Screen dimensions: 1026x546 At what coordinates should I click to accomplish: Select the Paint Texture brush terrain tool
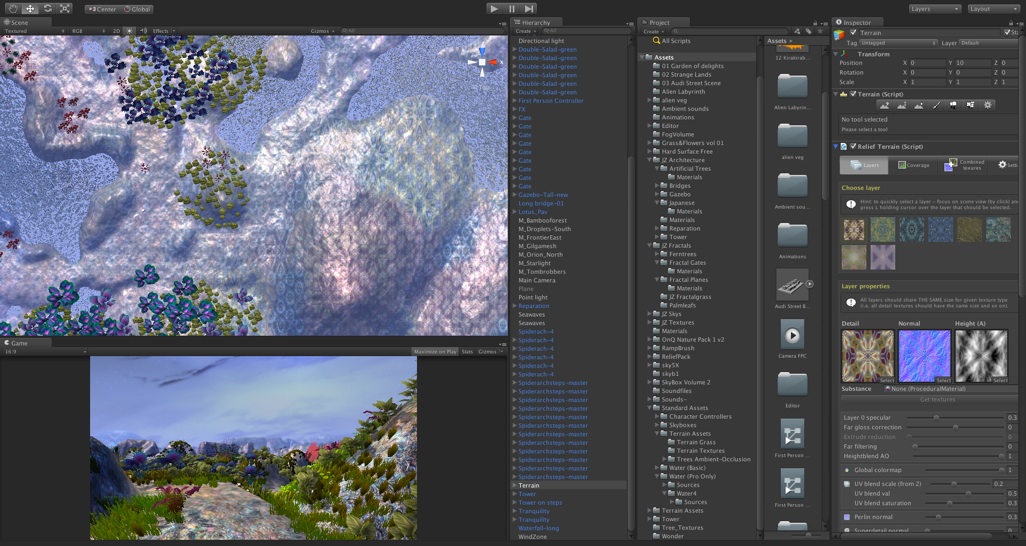[x=936, y=105]
